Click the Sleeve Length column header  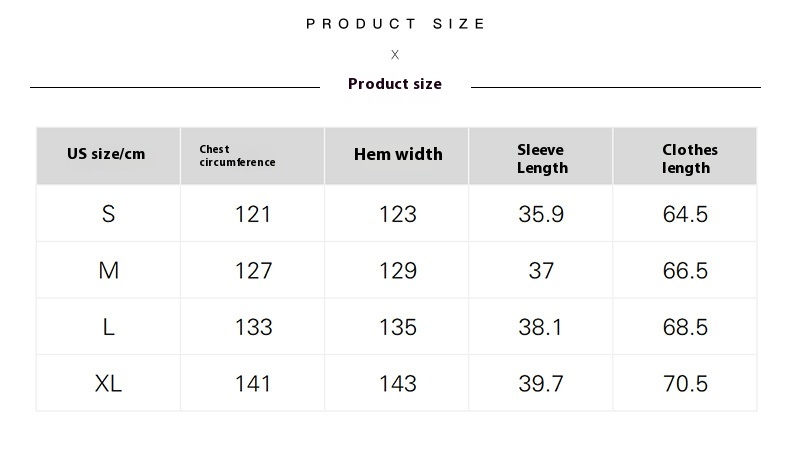[x=542, y=159]
